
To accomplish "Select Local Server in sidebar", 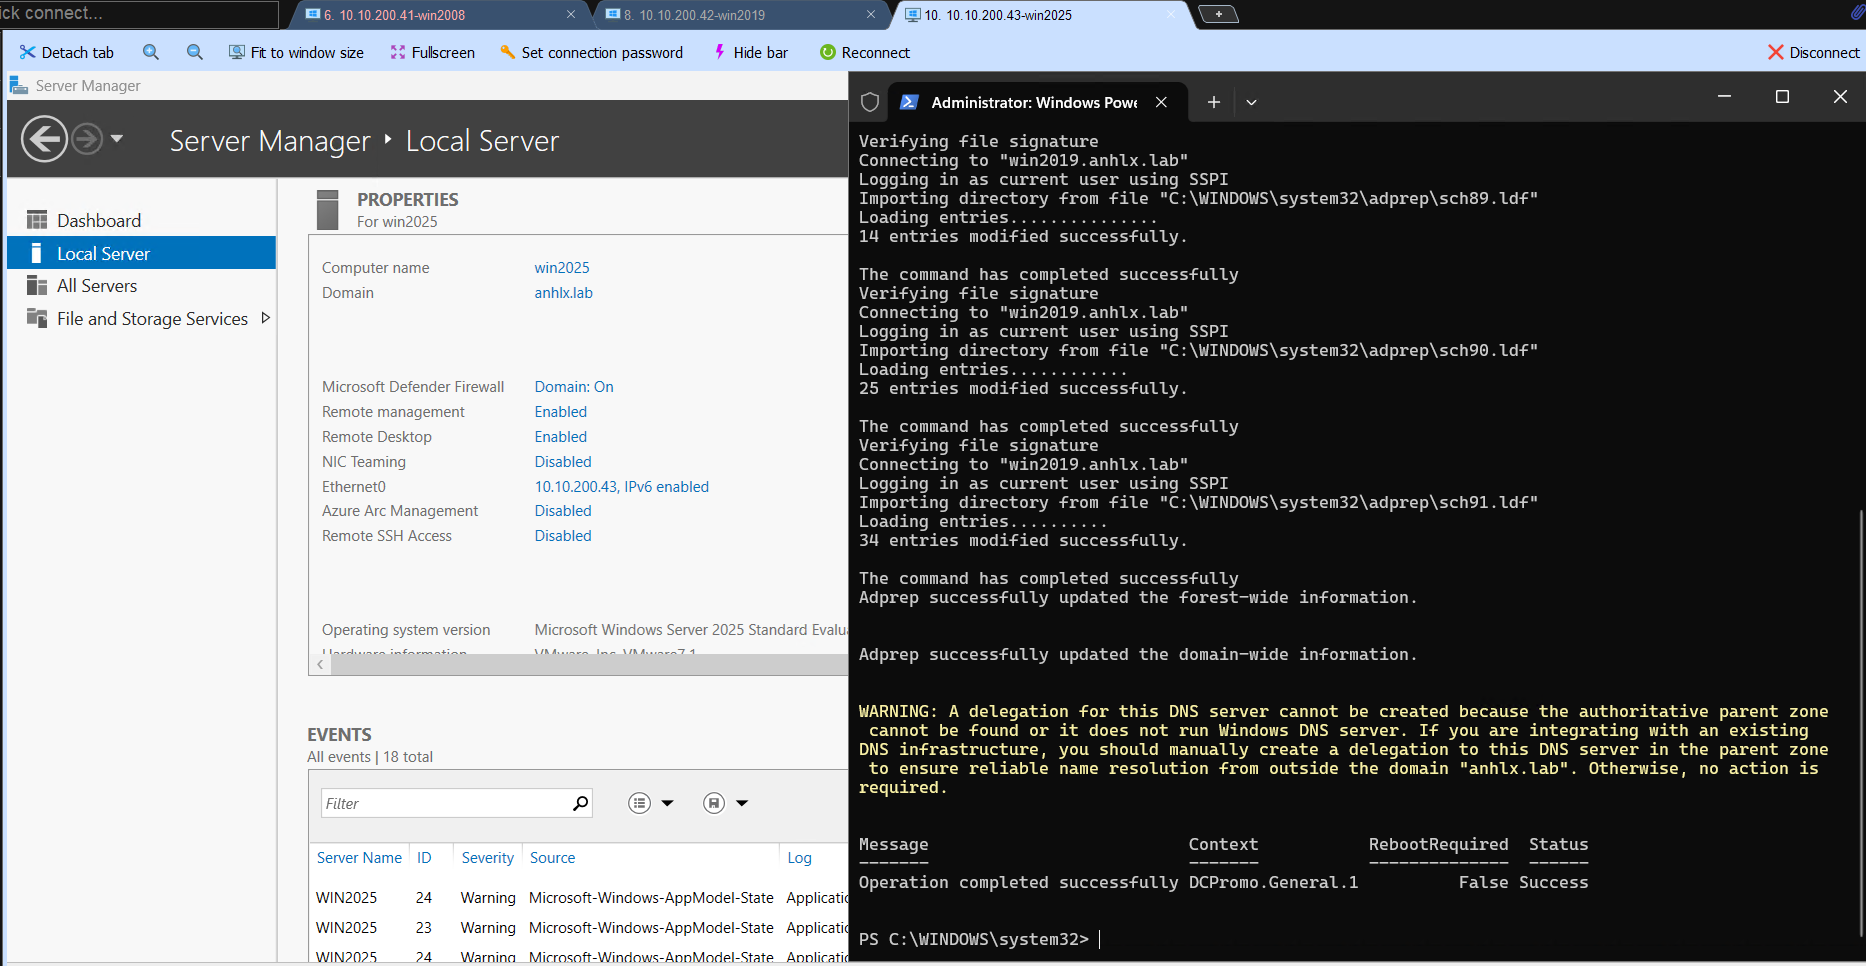I will 141,253.
